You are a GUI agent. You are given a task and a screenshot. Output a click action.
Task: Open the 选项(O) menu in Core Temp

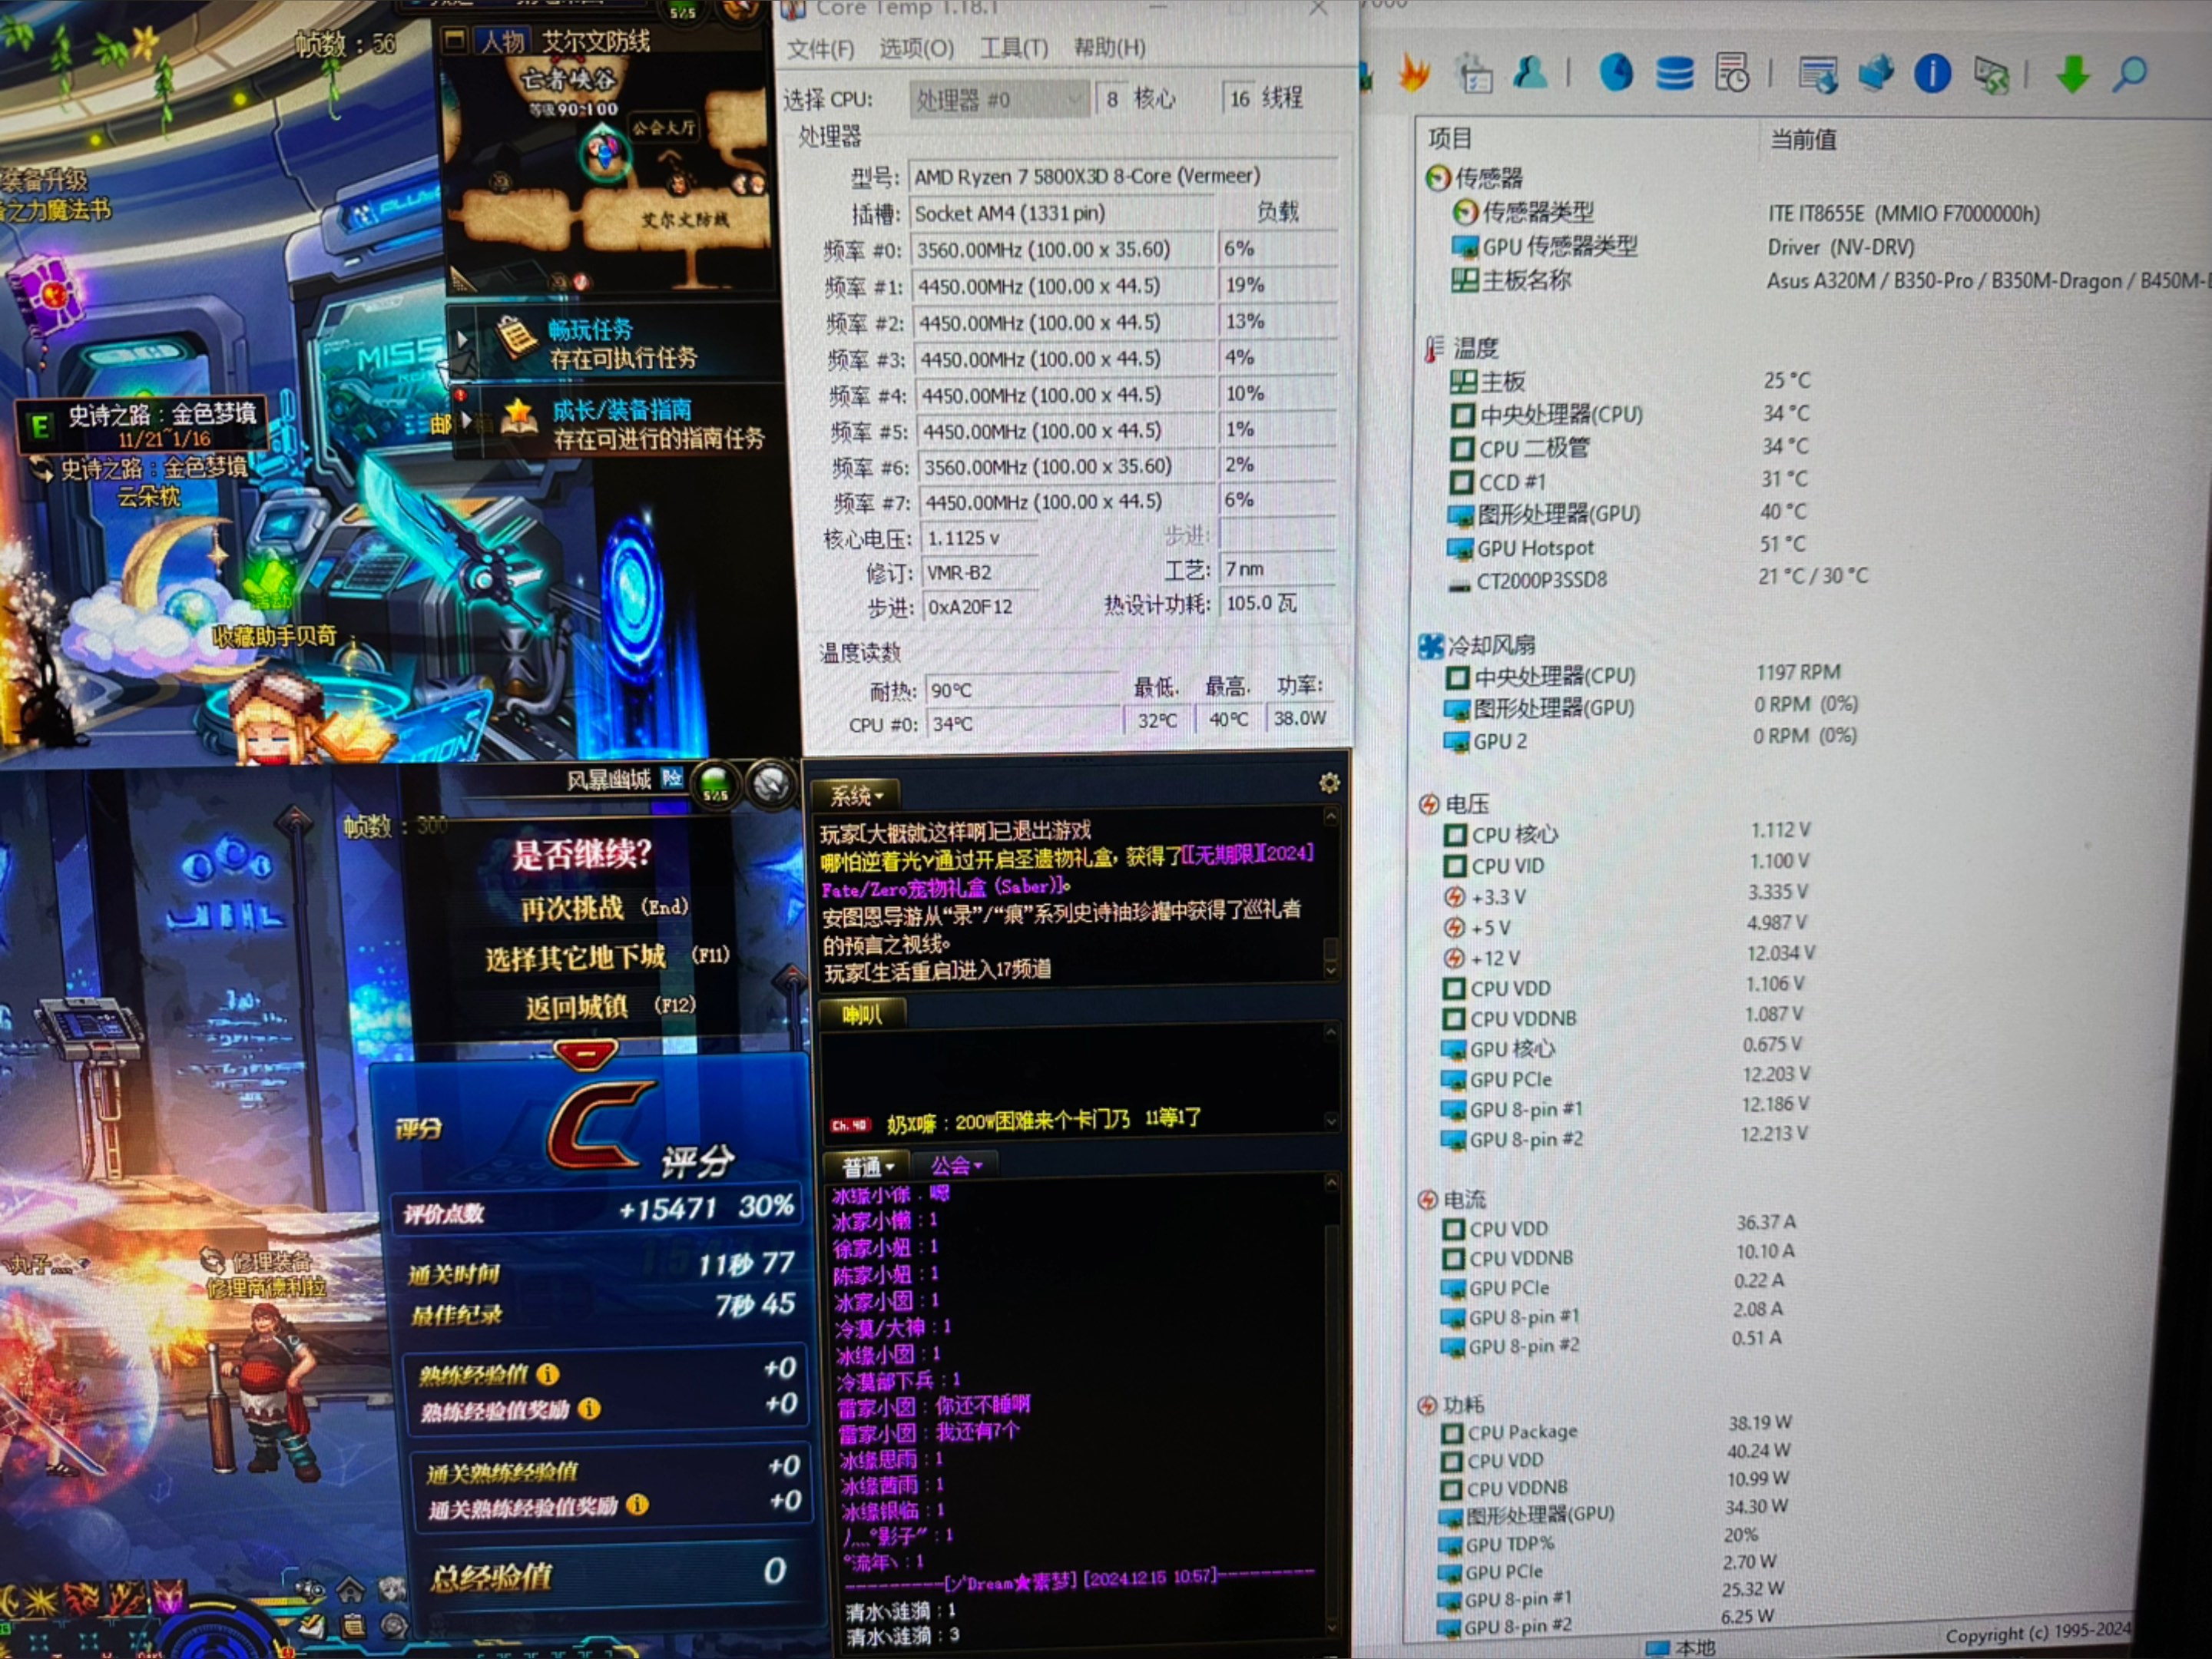pyautogui.click(x=917, y=48)
